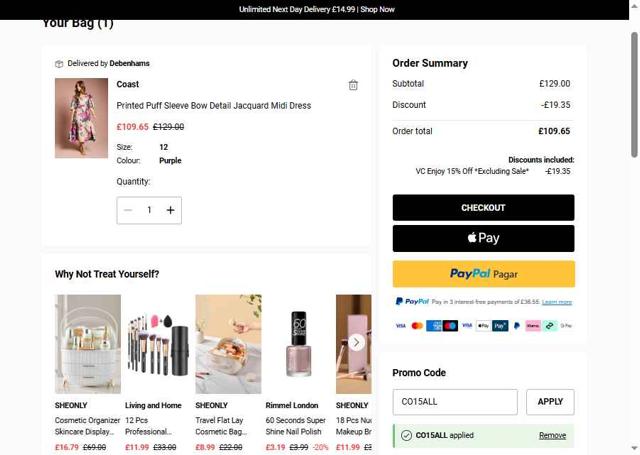640x455 pixels.
Task: Click the Cosmetic Organizer Skincare Display title
Action: (x=87, y=426)
